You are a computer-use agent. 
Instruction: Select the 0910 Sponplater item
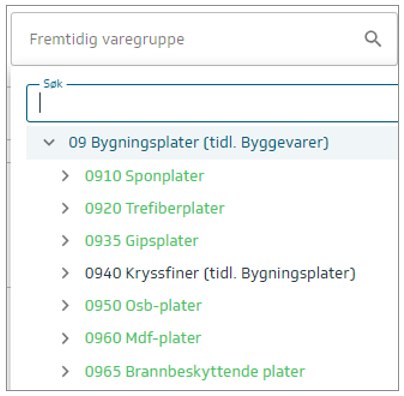click(x=145, y=176)
